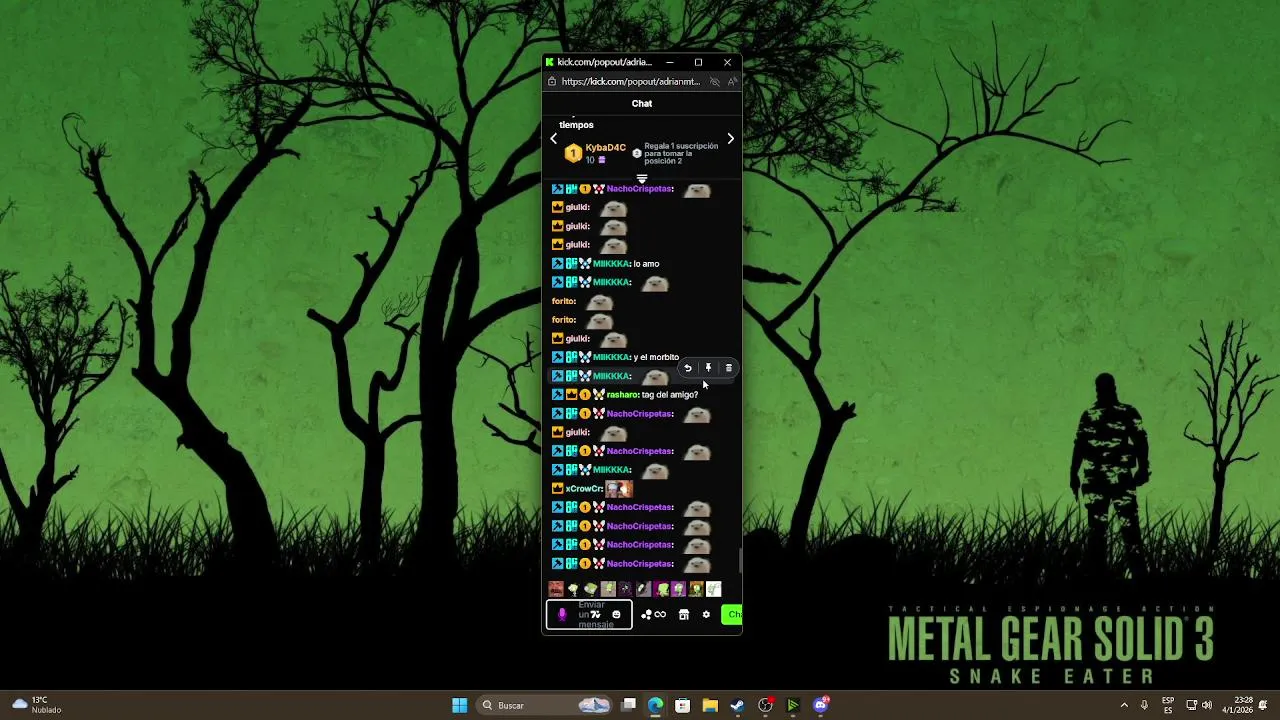Image resolution: width=1280 pixels, height=720 pixels.
Task: Click the chat vertical scrollbar thumb
Action: (740, 560)
